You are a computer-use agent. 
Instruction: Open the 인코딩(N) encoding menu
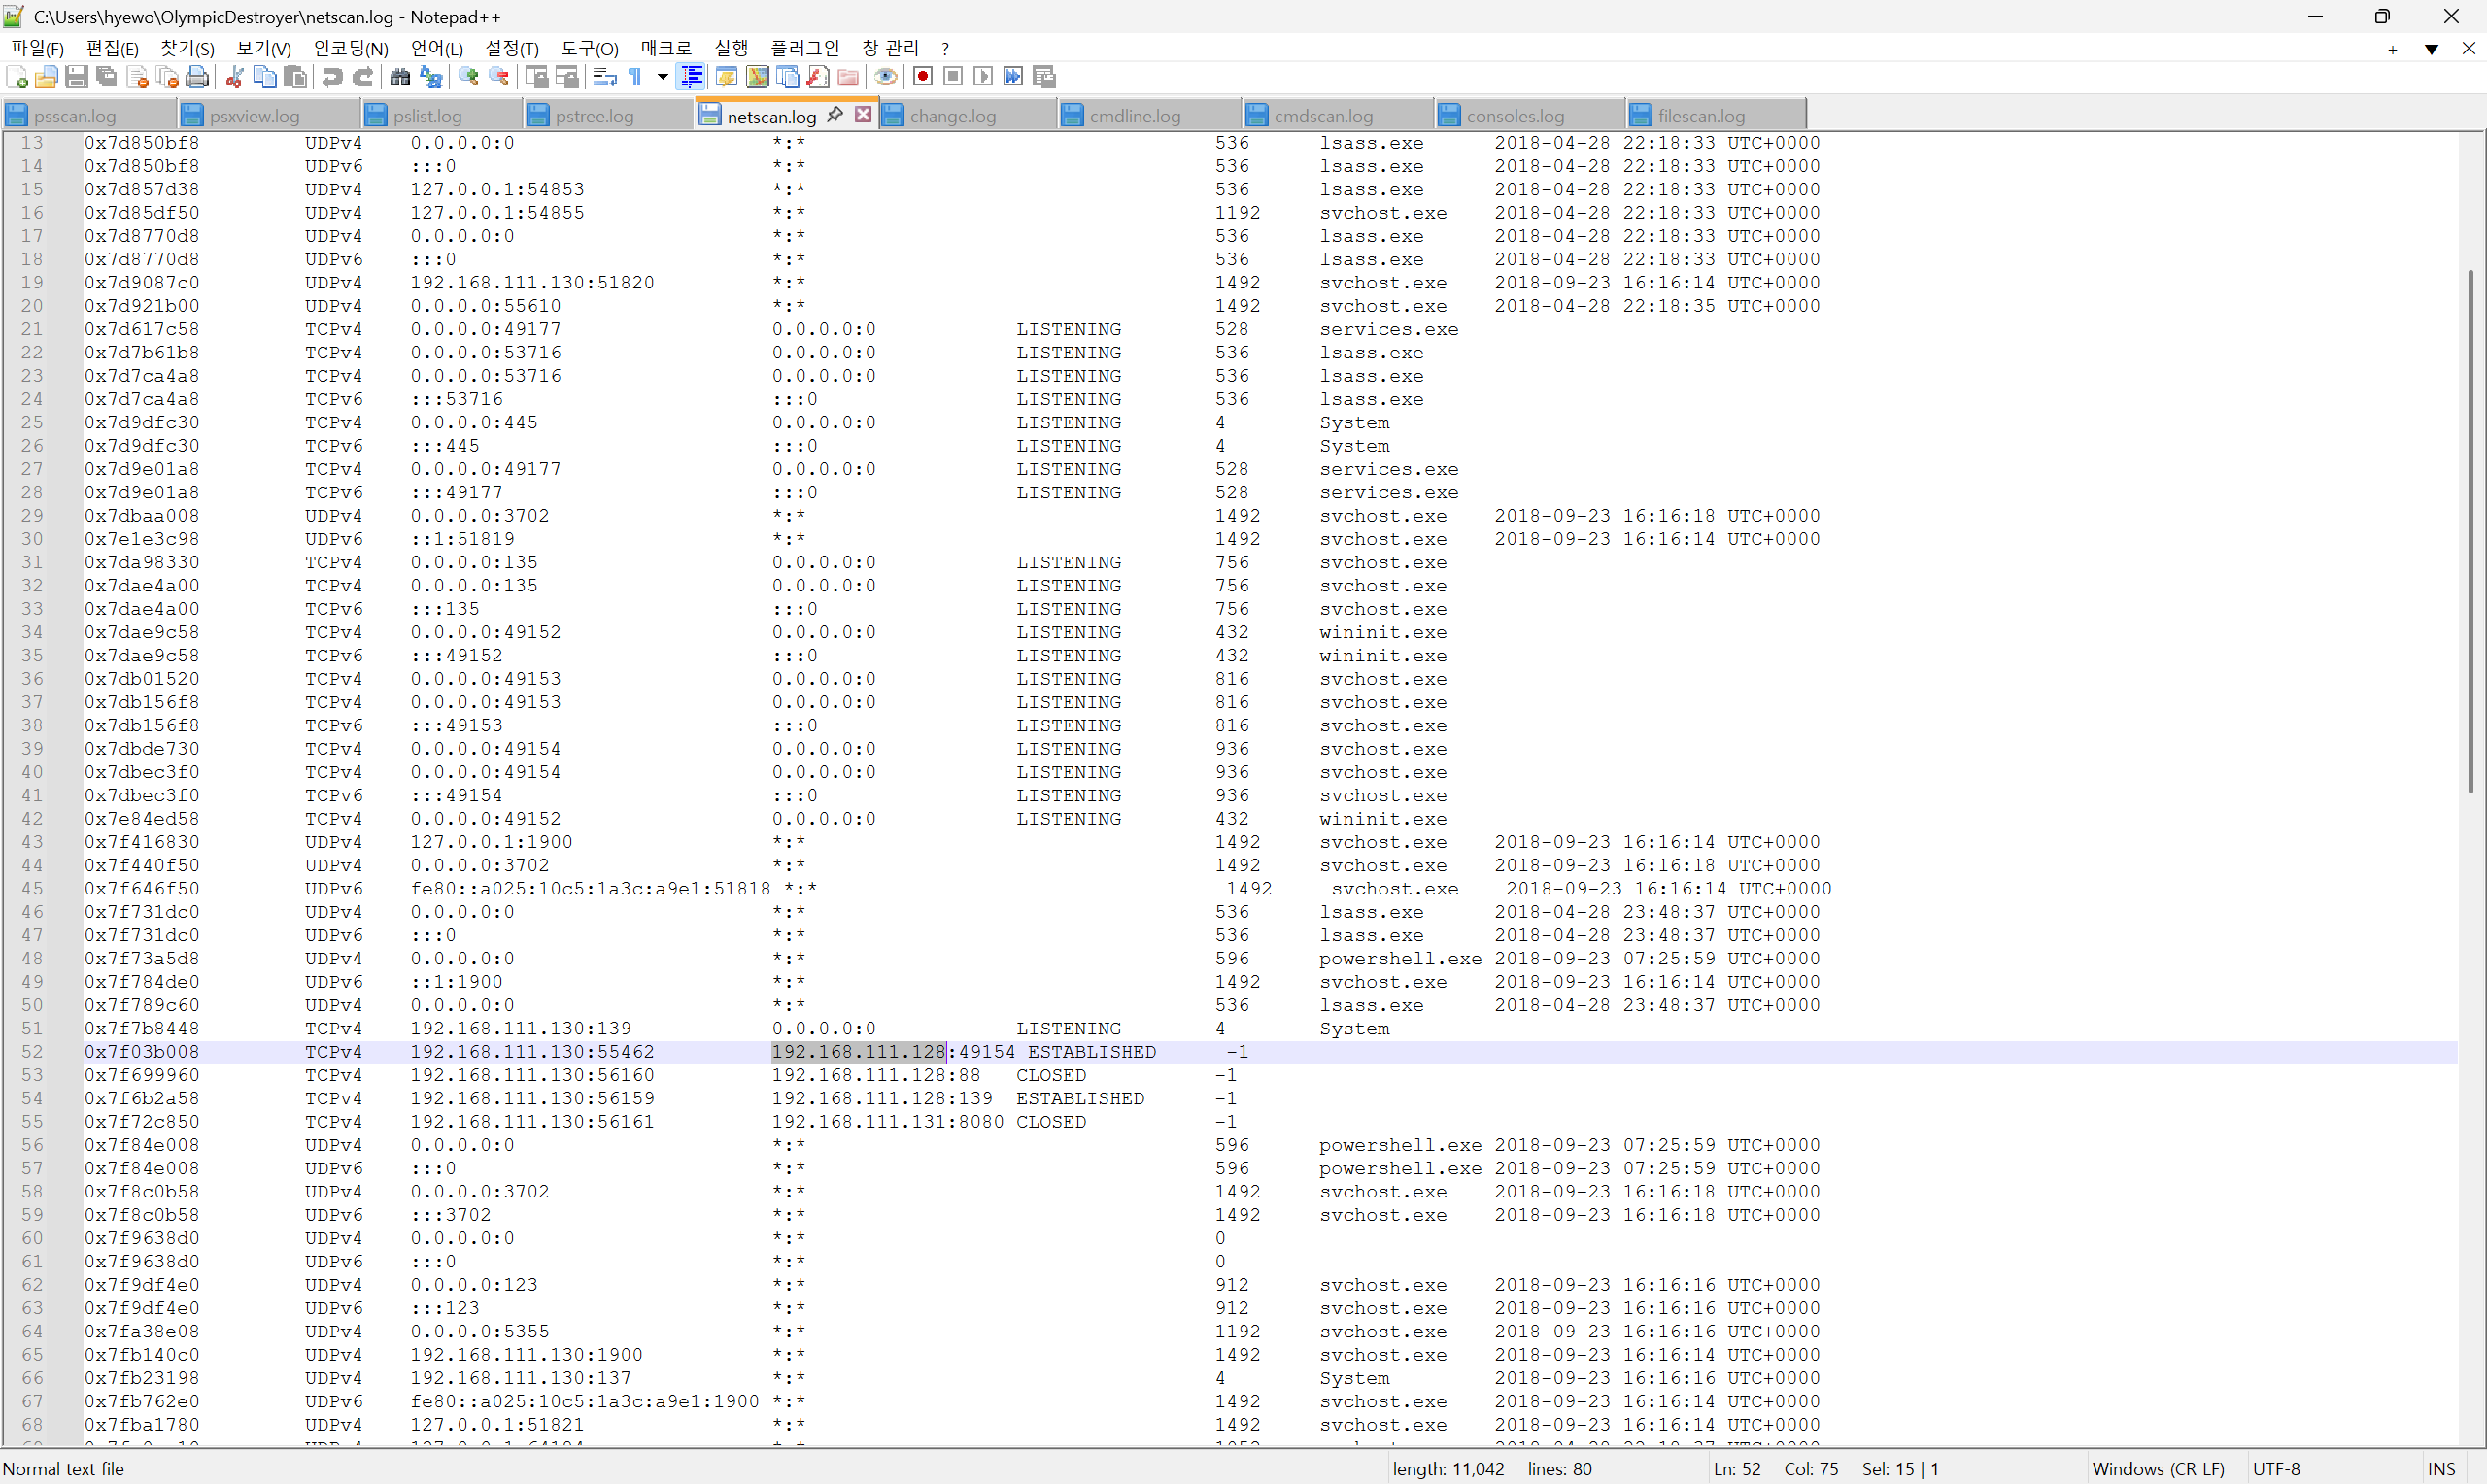350,49
